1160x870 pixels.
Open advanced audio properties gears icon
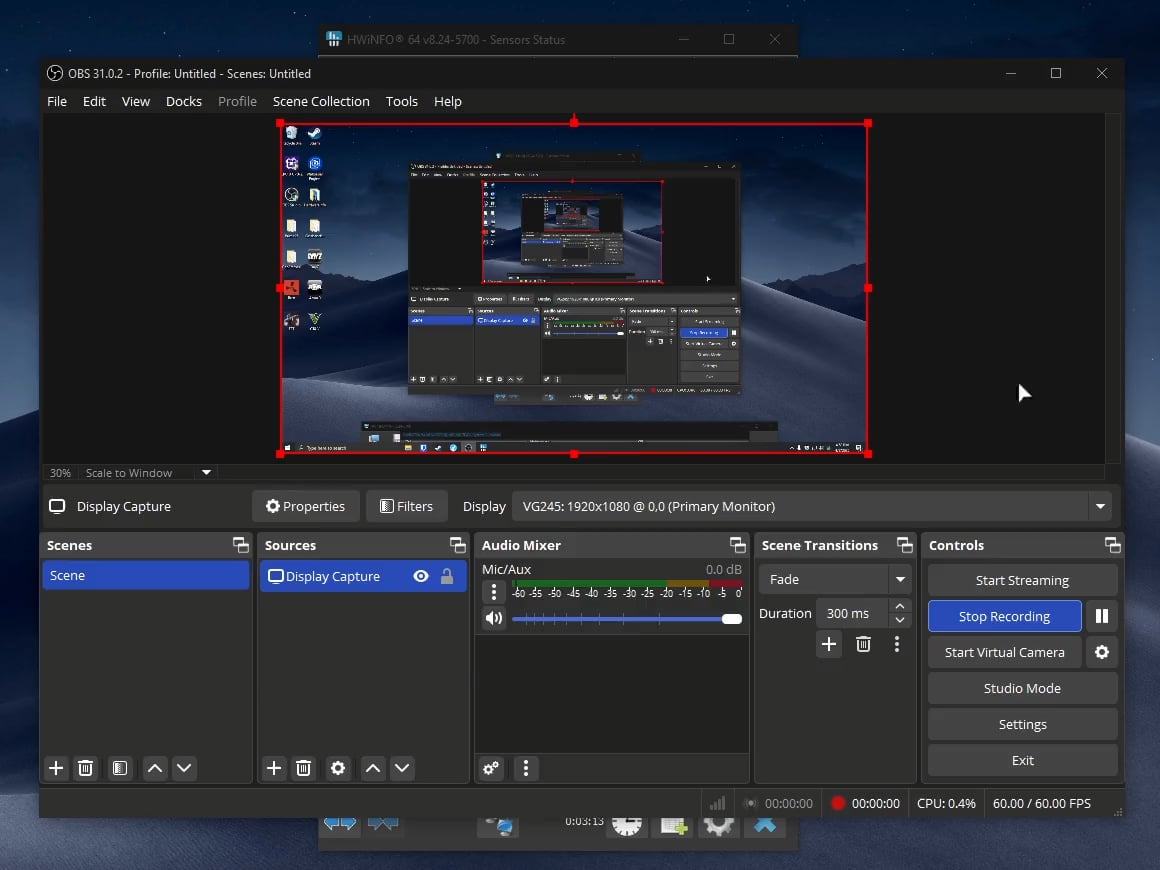[491, 768]
